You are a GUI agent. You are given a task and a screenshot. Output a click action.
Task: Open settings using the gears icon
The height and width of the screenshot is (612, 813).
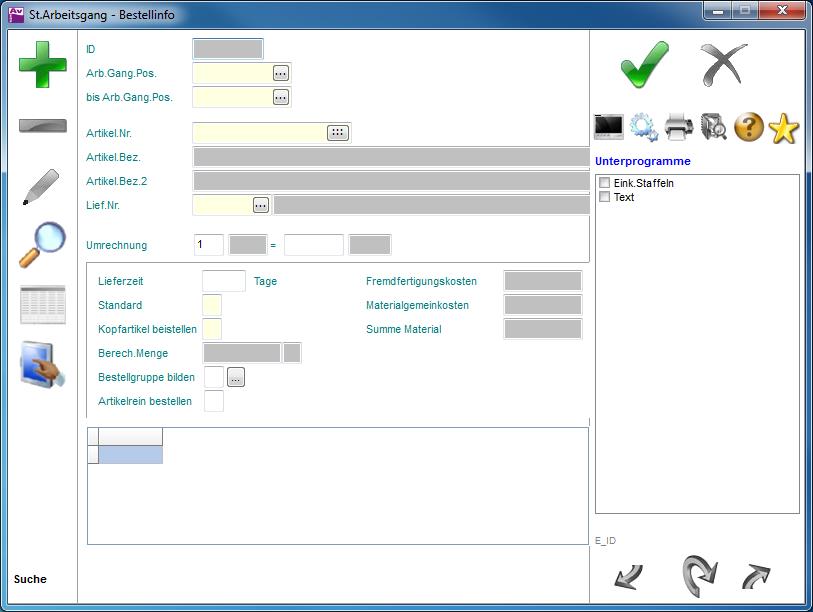644,127
